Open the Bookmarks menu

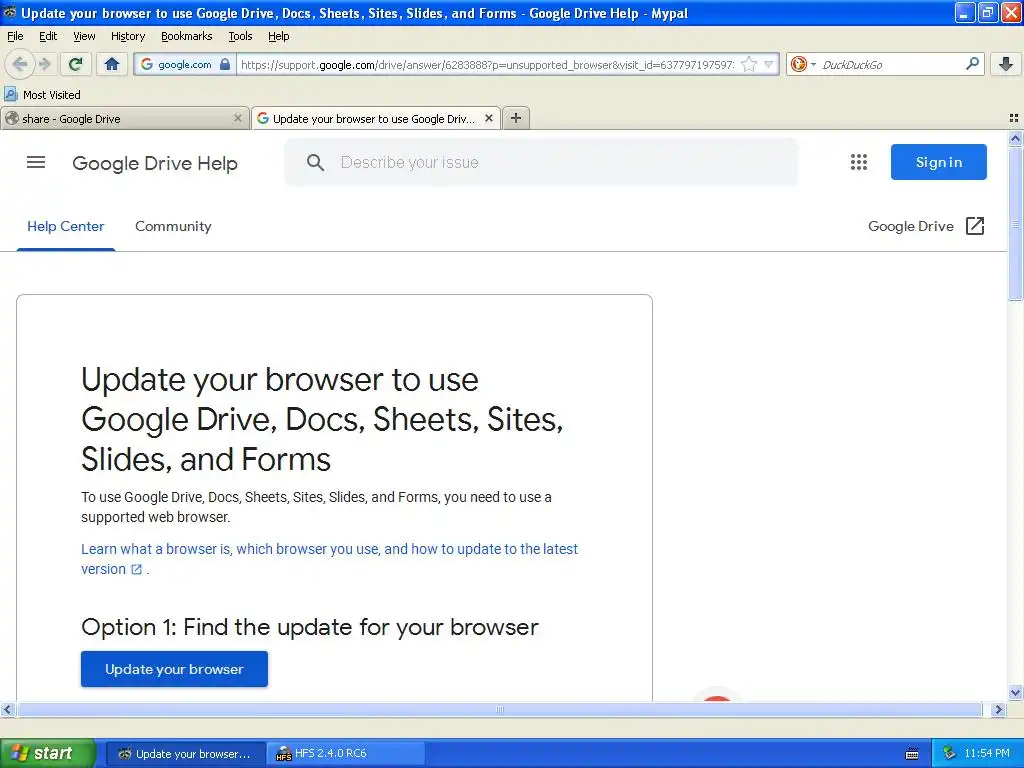click(187, 36)
